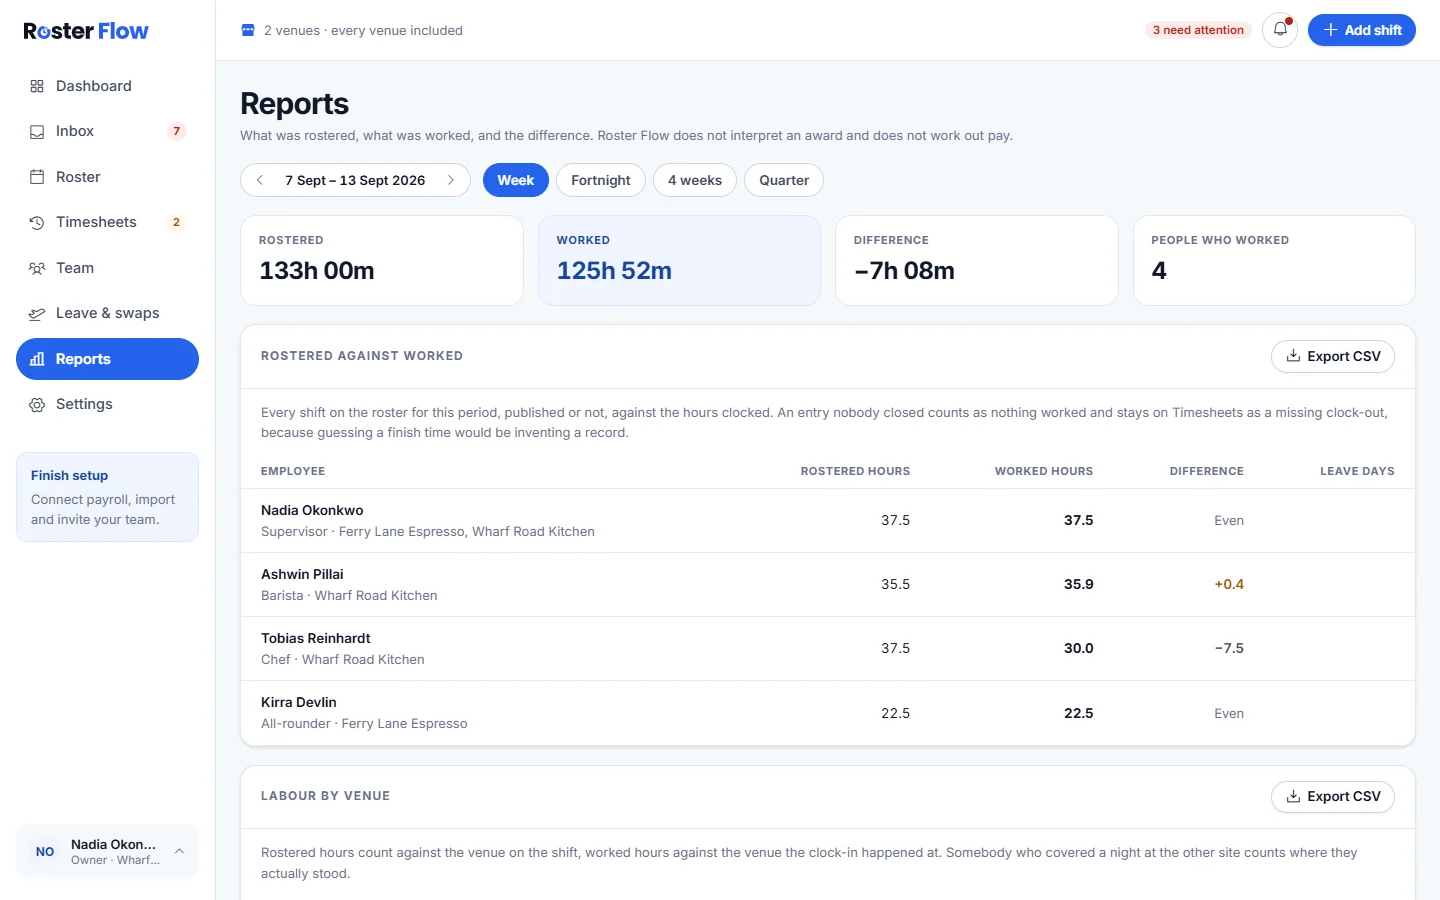1440x900 pixels.
Task: Open Tobias Reinhardt's report row
Action: pos(828,648)
